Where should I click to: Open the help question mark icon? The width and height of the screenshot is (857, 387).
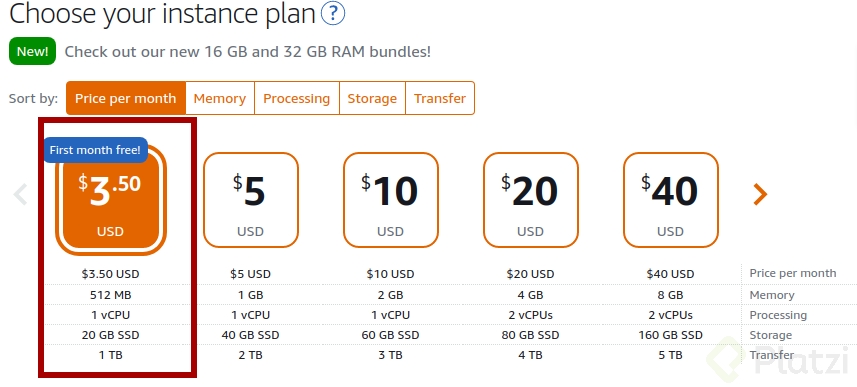click(x=332, y=14)
